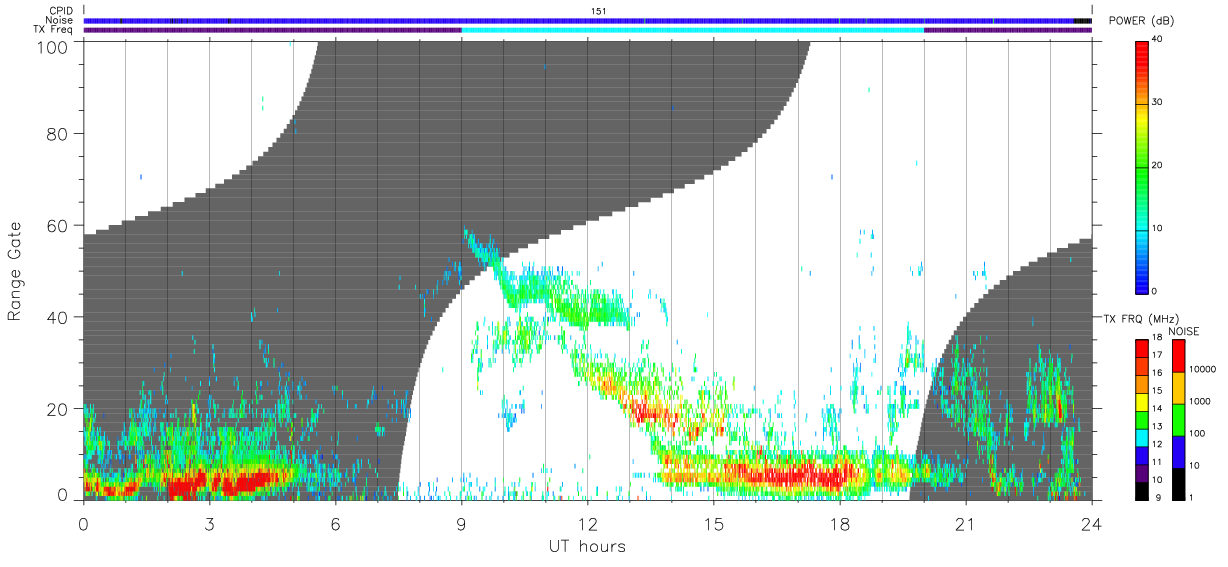Click Range Gate tick label "40" on y-axis
Viewport: 1228px width, 567px height.
(60, 317)
